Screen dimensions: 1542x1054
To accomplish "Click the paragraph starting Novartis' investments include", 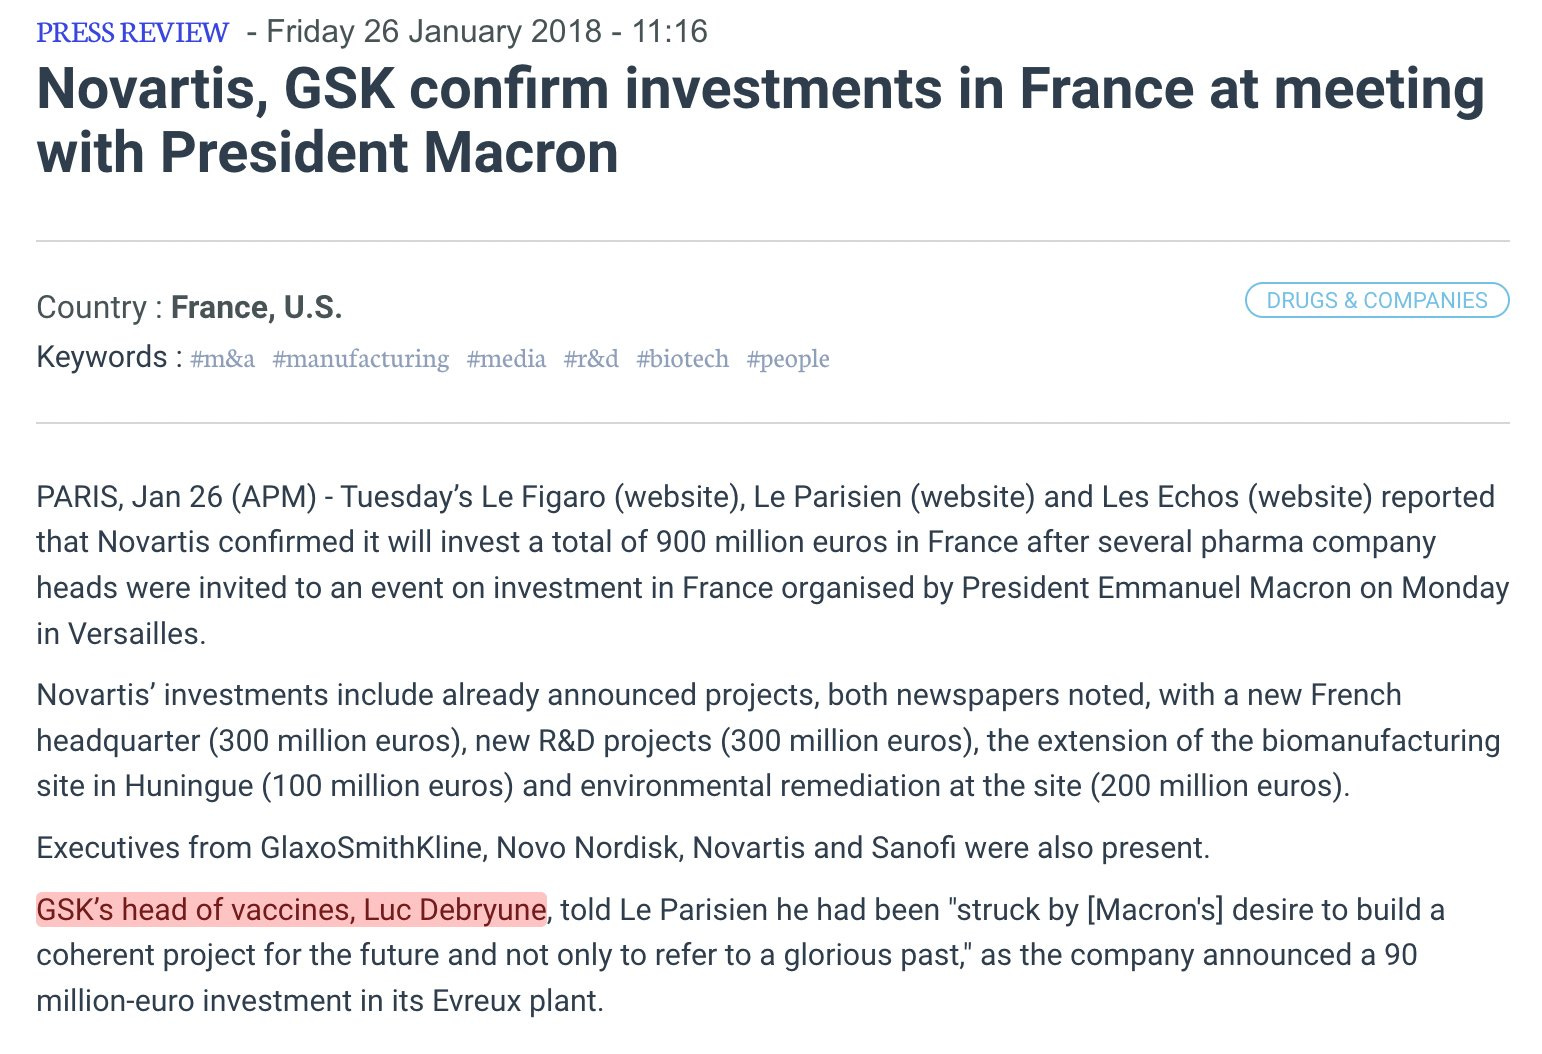I will click(768, 740).
